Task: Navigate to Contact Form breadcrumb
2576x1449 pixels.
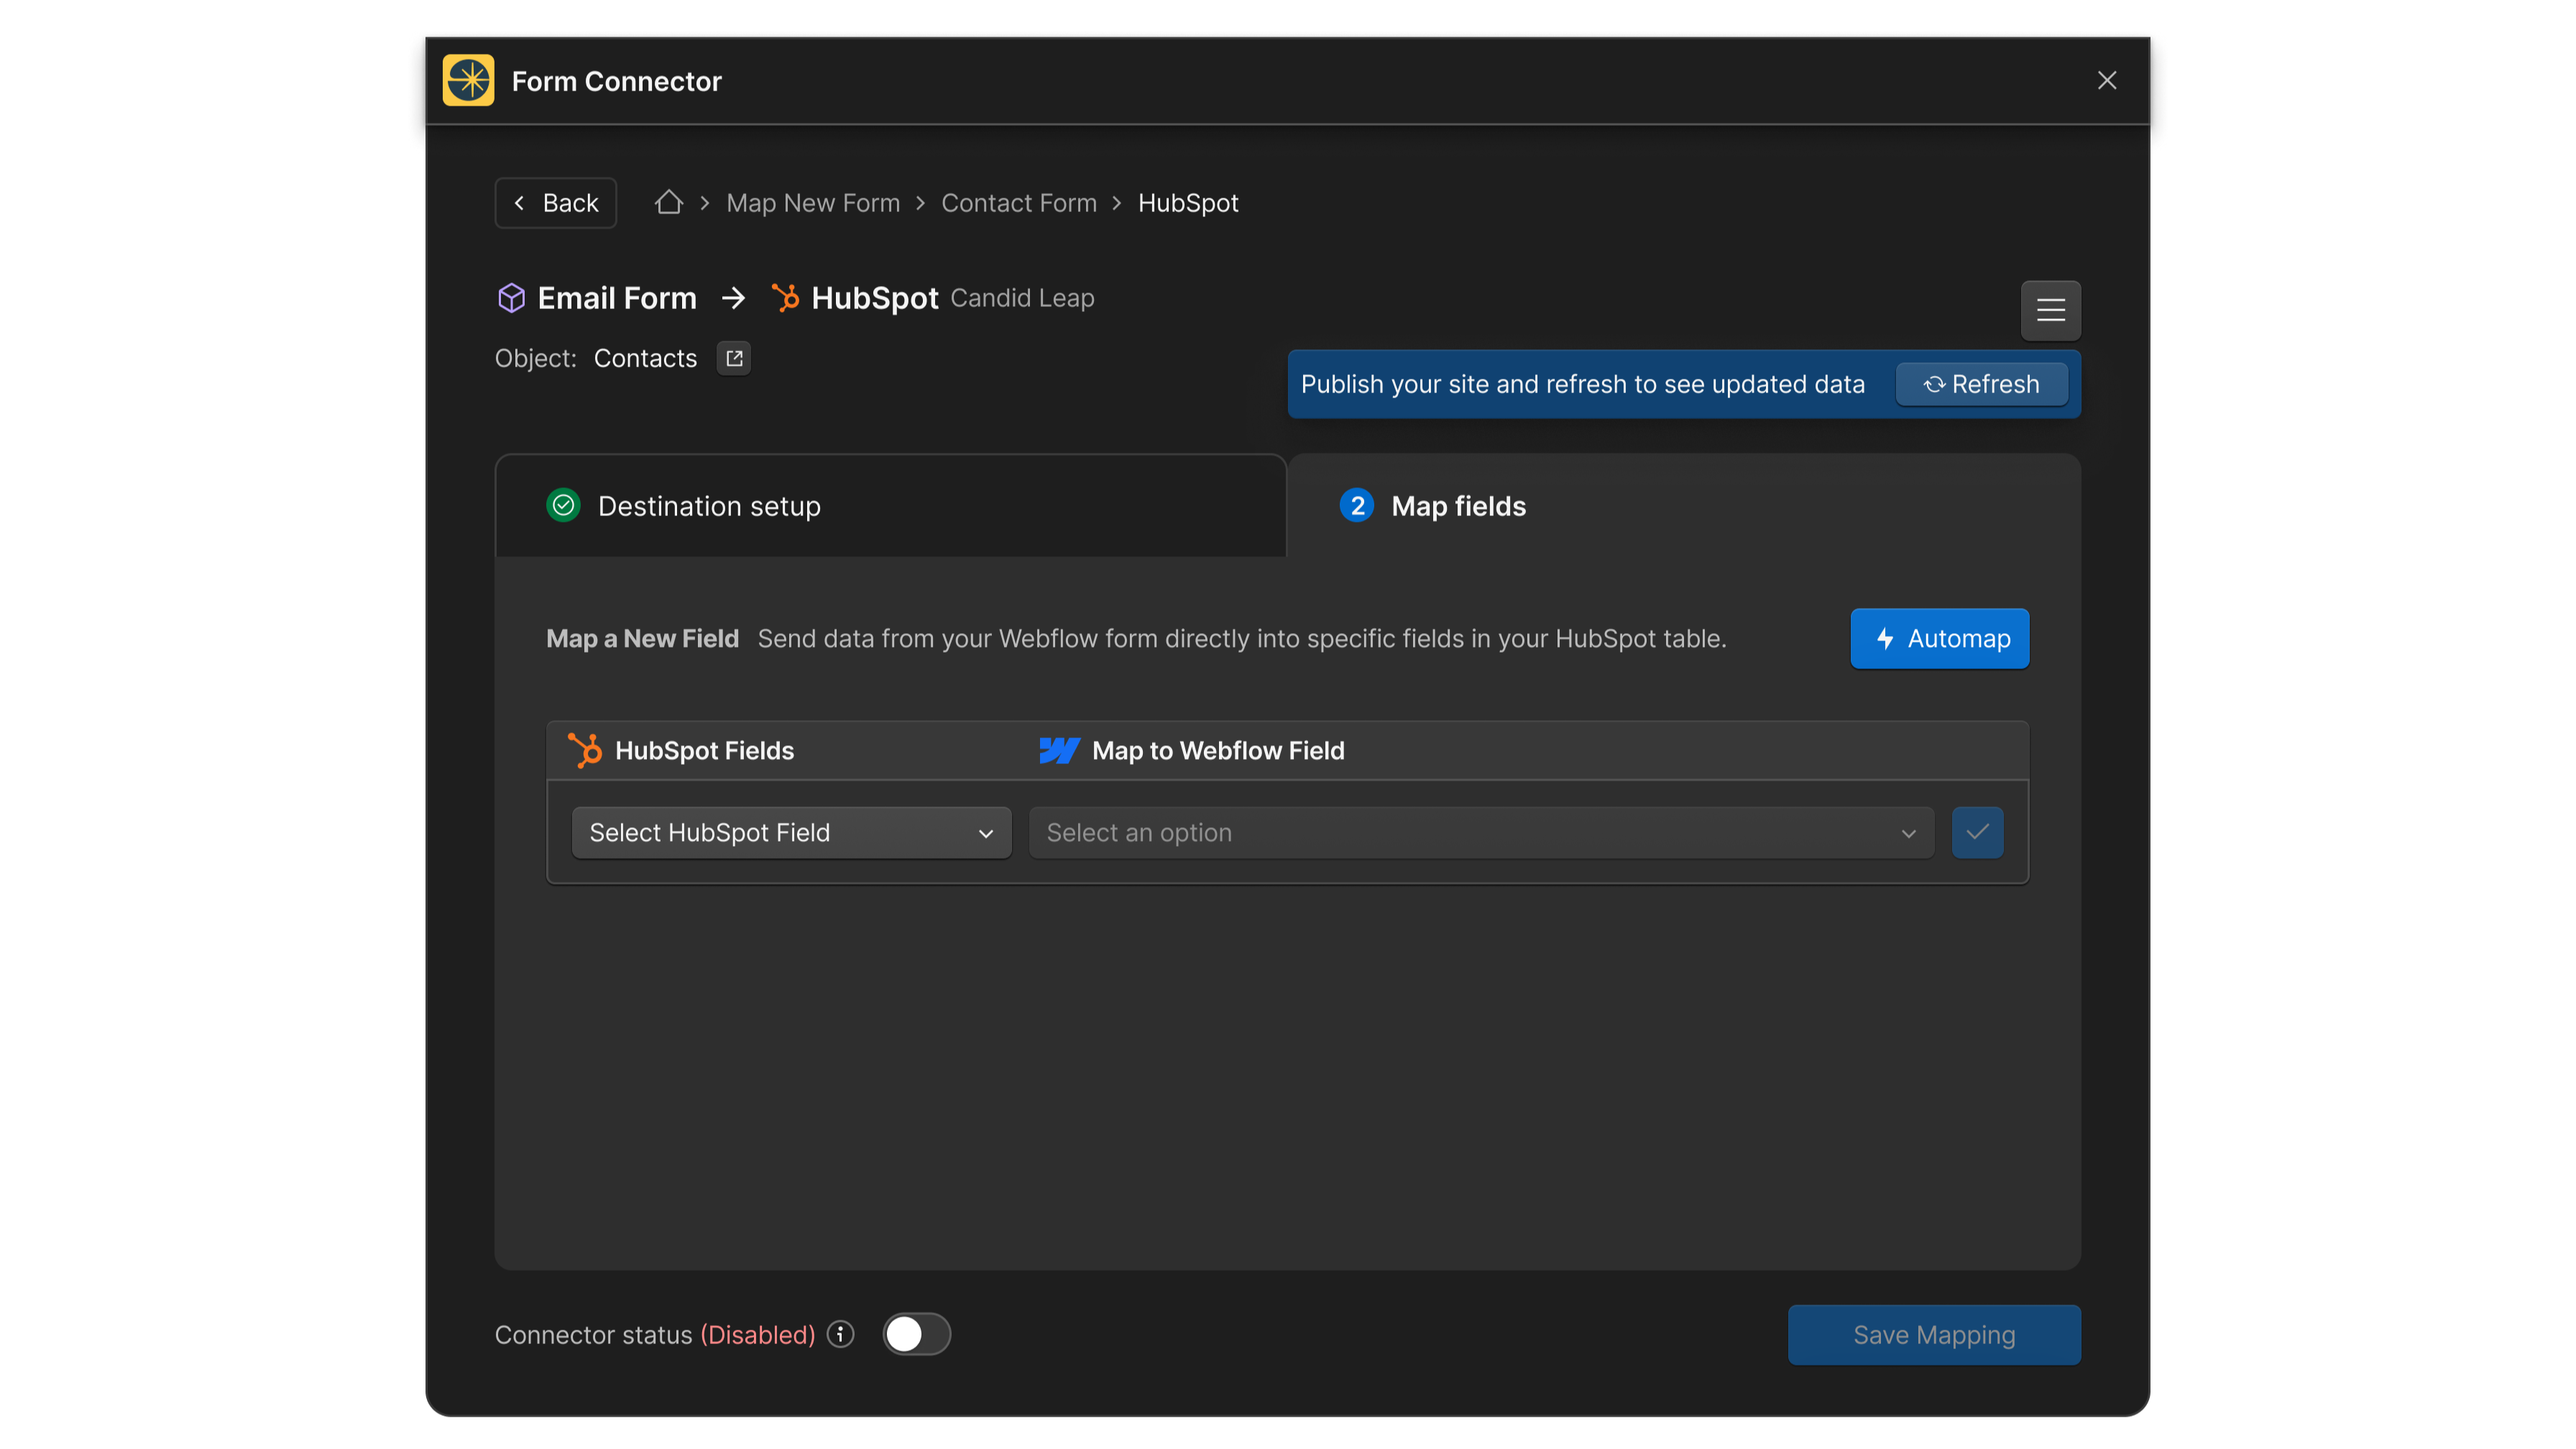Action: [1018, 202]
